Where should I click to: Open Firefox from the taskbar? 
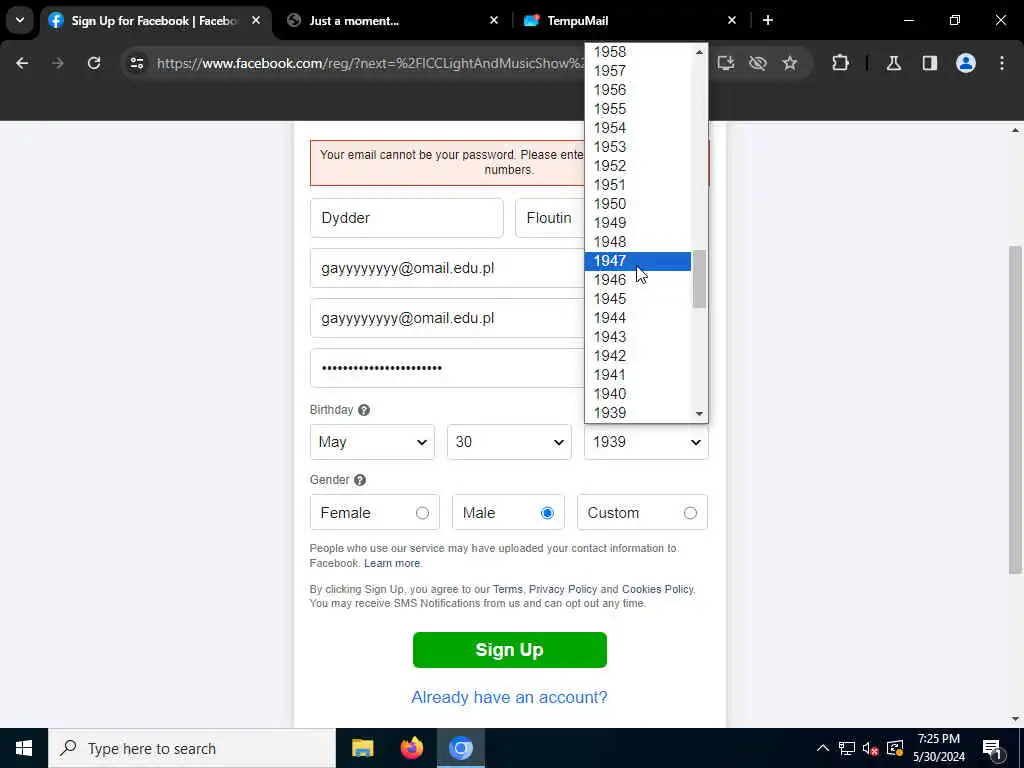click(411, 748)
